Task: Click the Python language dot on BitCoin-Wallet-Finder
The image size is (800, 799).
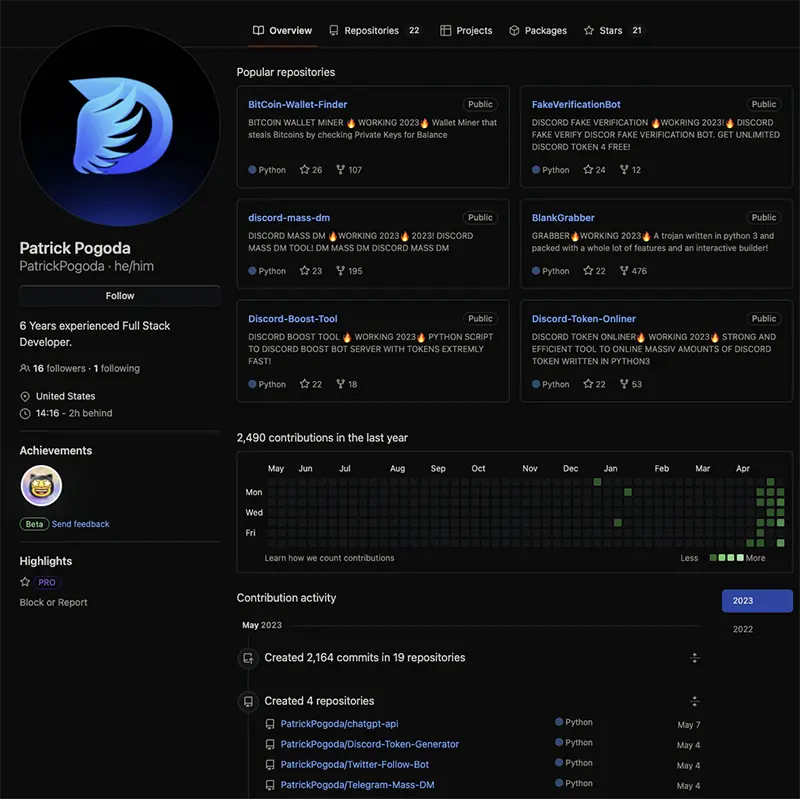Action: 252,169
